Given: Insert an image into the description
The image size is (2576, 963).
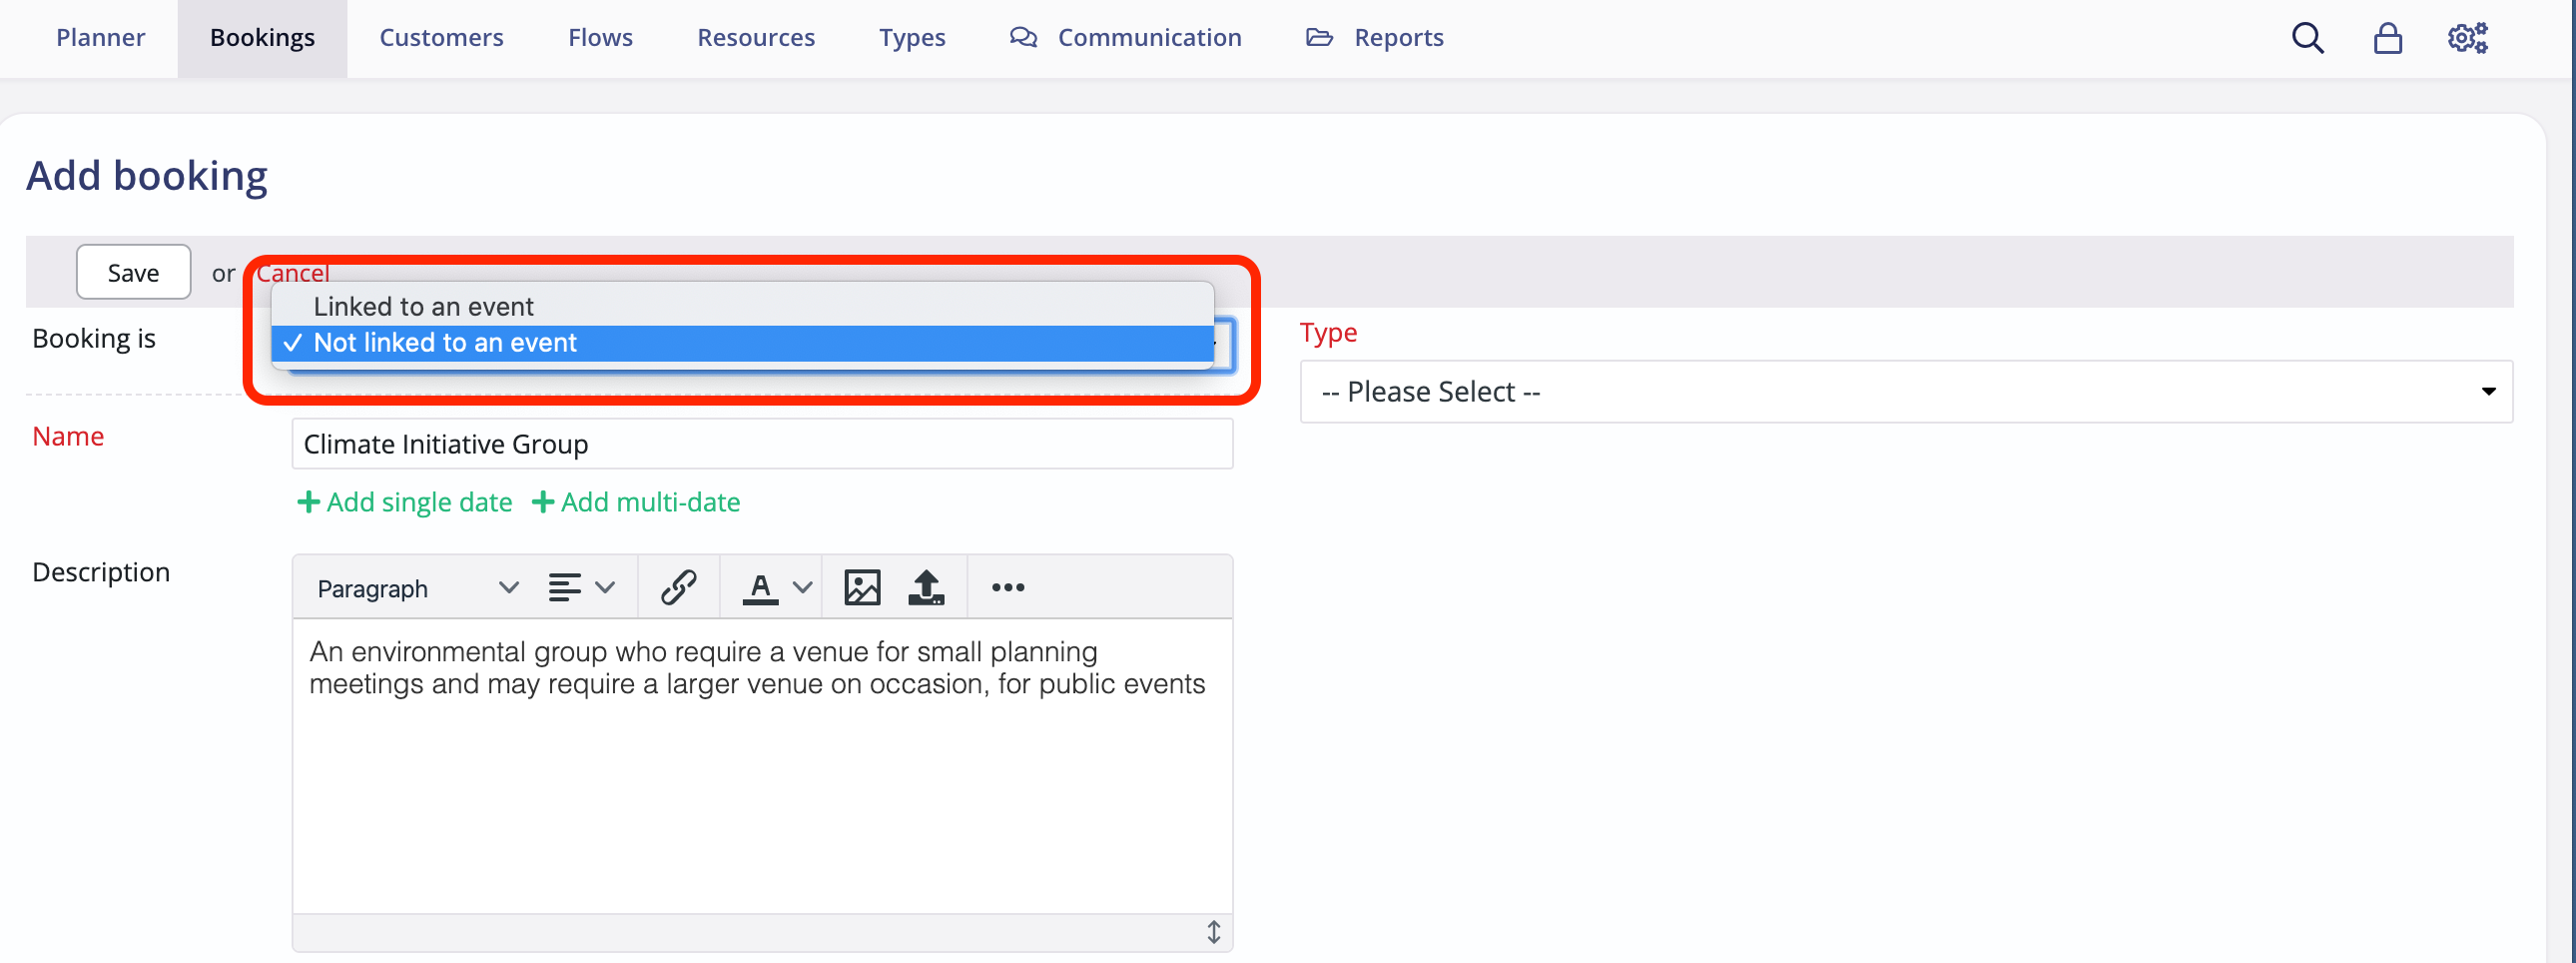Looking at the screenshot, I should click(862, 587).
